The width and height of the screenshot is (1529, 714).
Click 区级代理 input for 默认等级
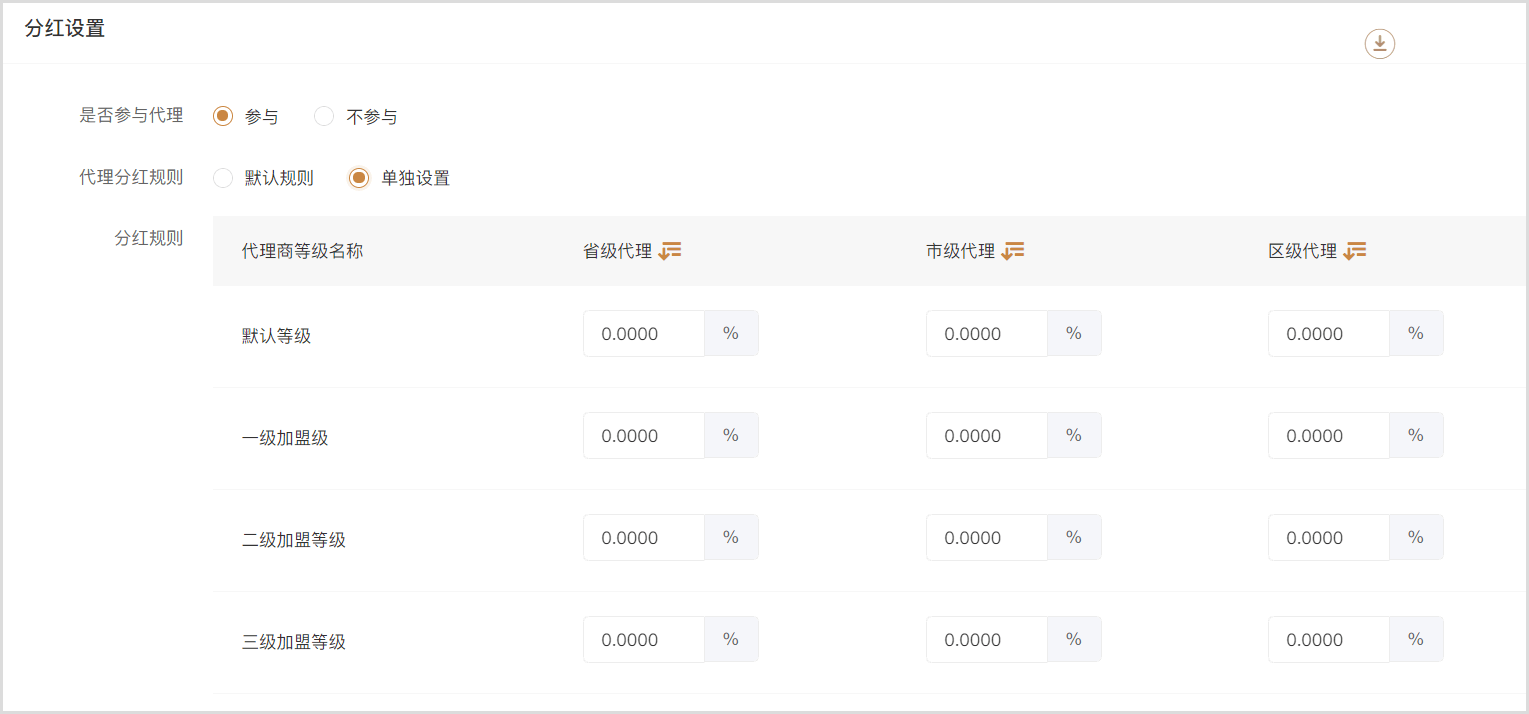tap(1329, 334)
